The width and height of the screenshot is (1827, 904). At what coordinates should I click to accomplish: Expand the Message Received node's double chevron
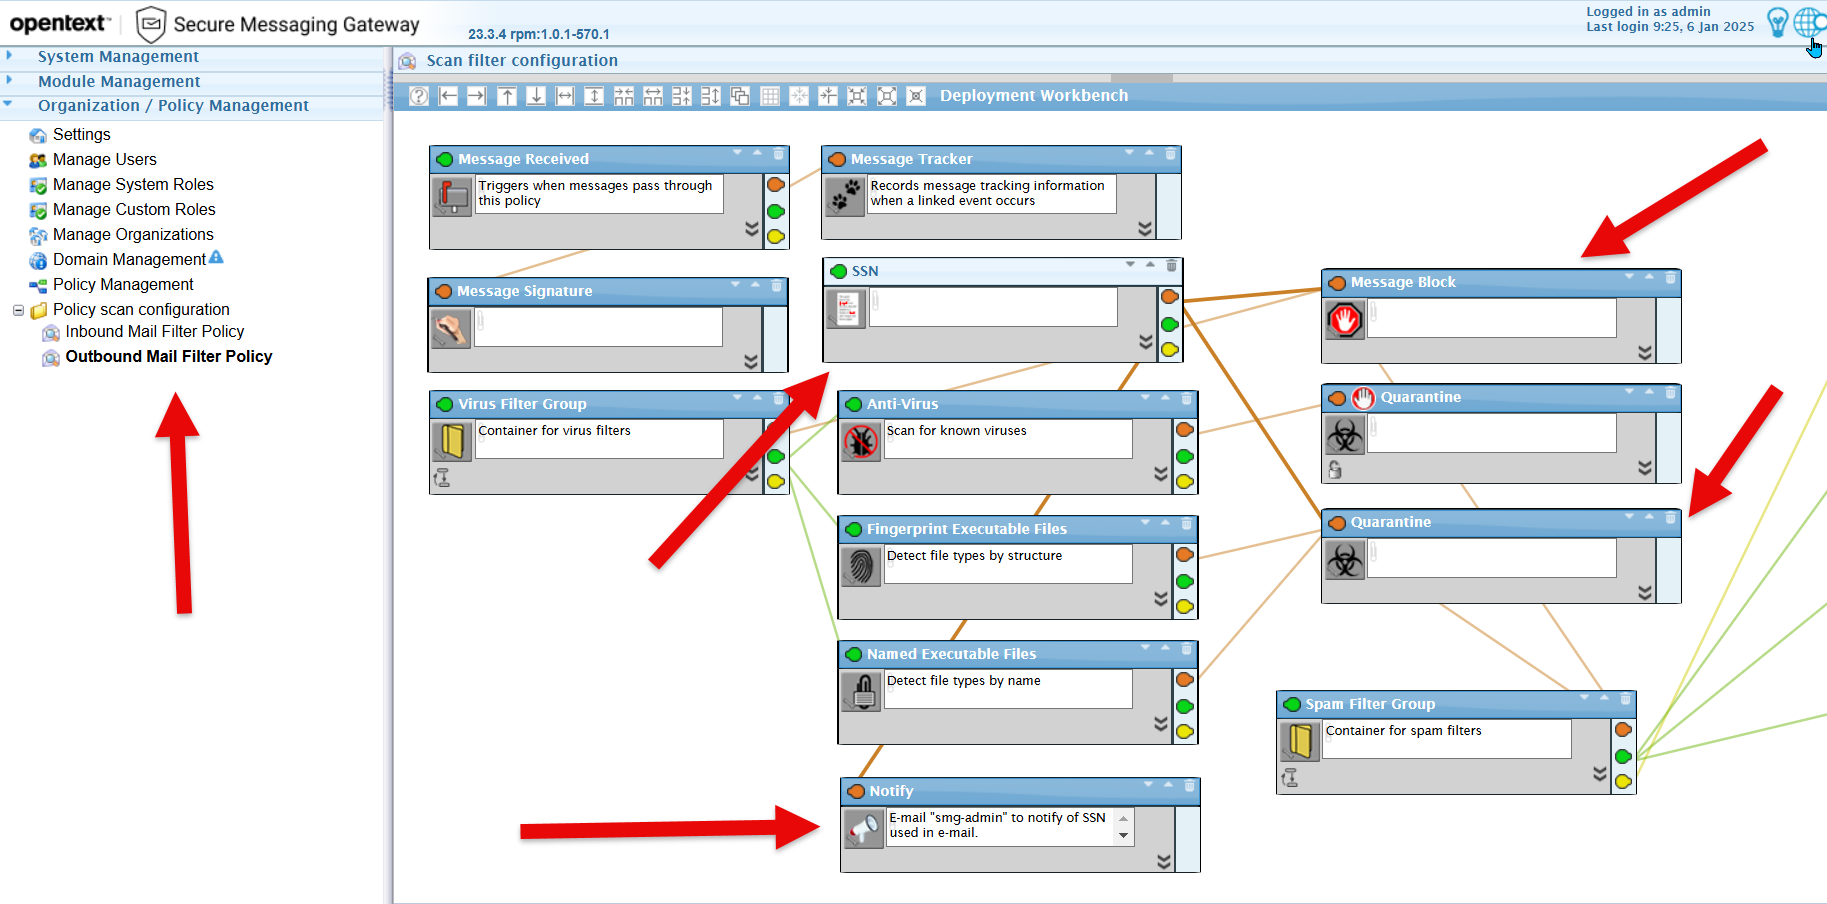coord(752,229)
